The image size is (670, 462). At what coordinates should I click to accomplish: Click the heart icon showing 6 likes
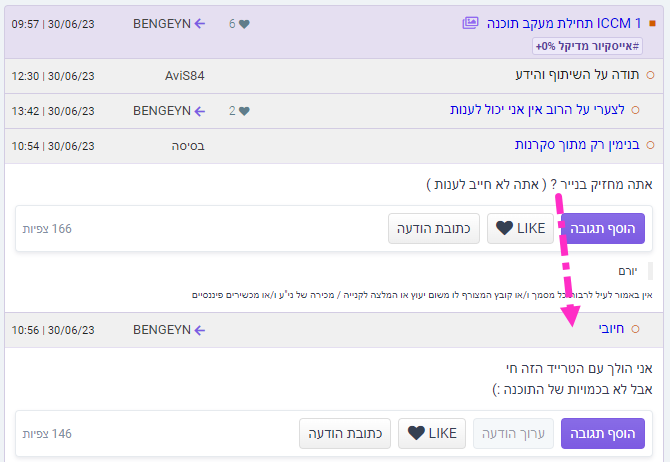click(x=244, y=22)
